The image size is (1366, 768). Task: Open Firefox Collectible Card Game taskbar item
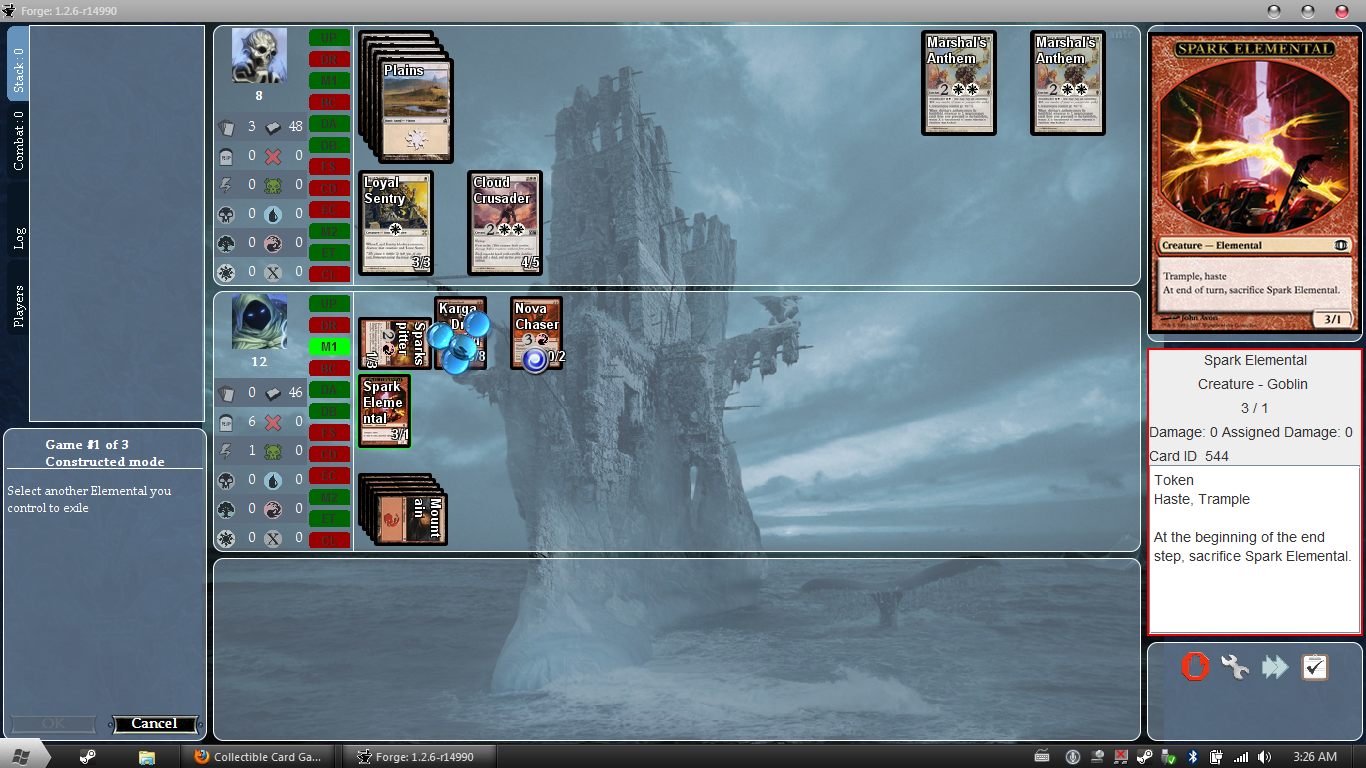259,757
